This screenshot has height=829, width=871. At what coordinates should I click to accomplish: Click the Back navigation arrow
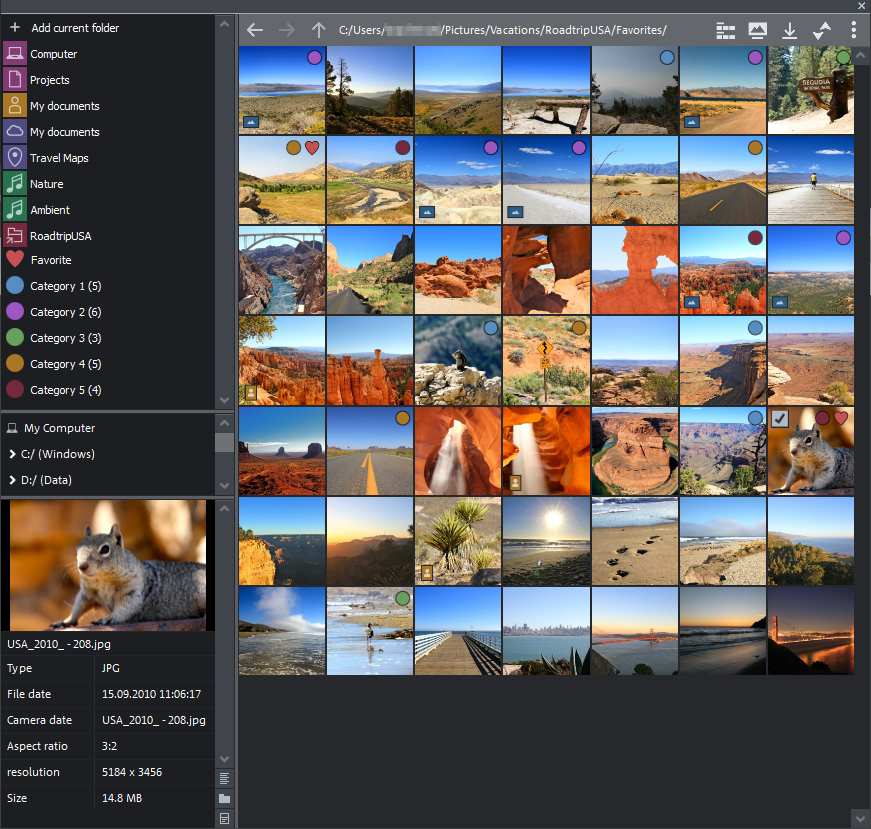click(x=255, y=30)
